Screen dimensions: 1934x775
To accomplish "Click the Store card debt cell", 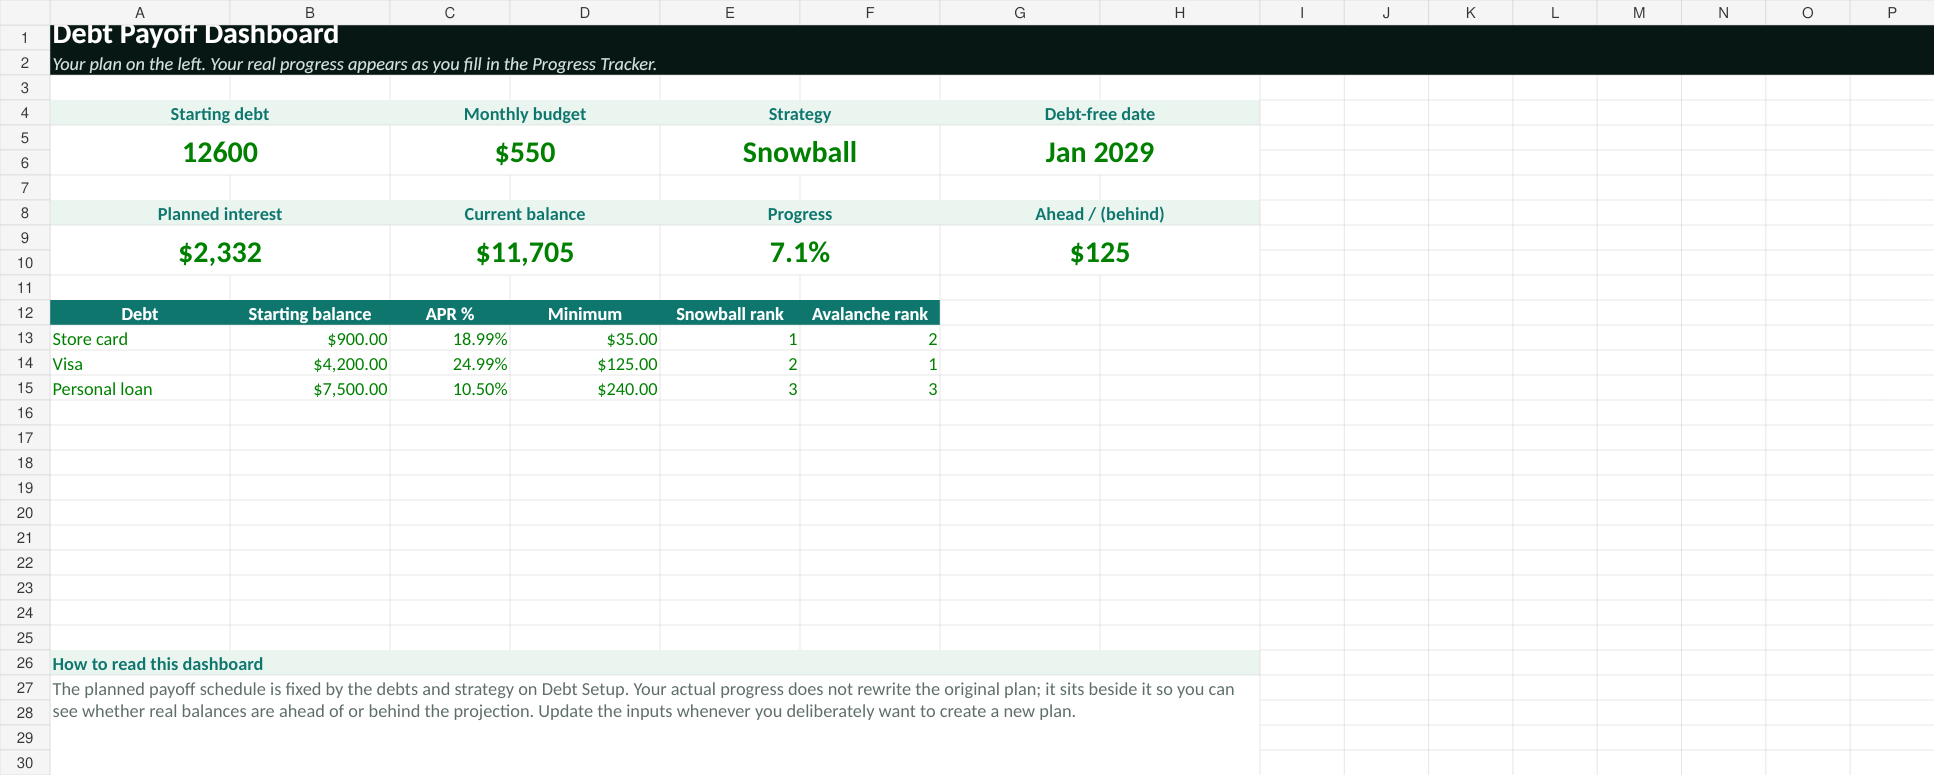I will [x=140, y=339].
